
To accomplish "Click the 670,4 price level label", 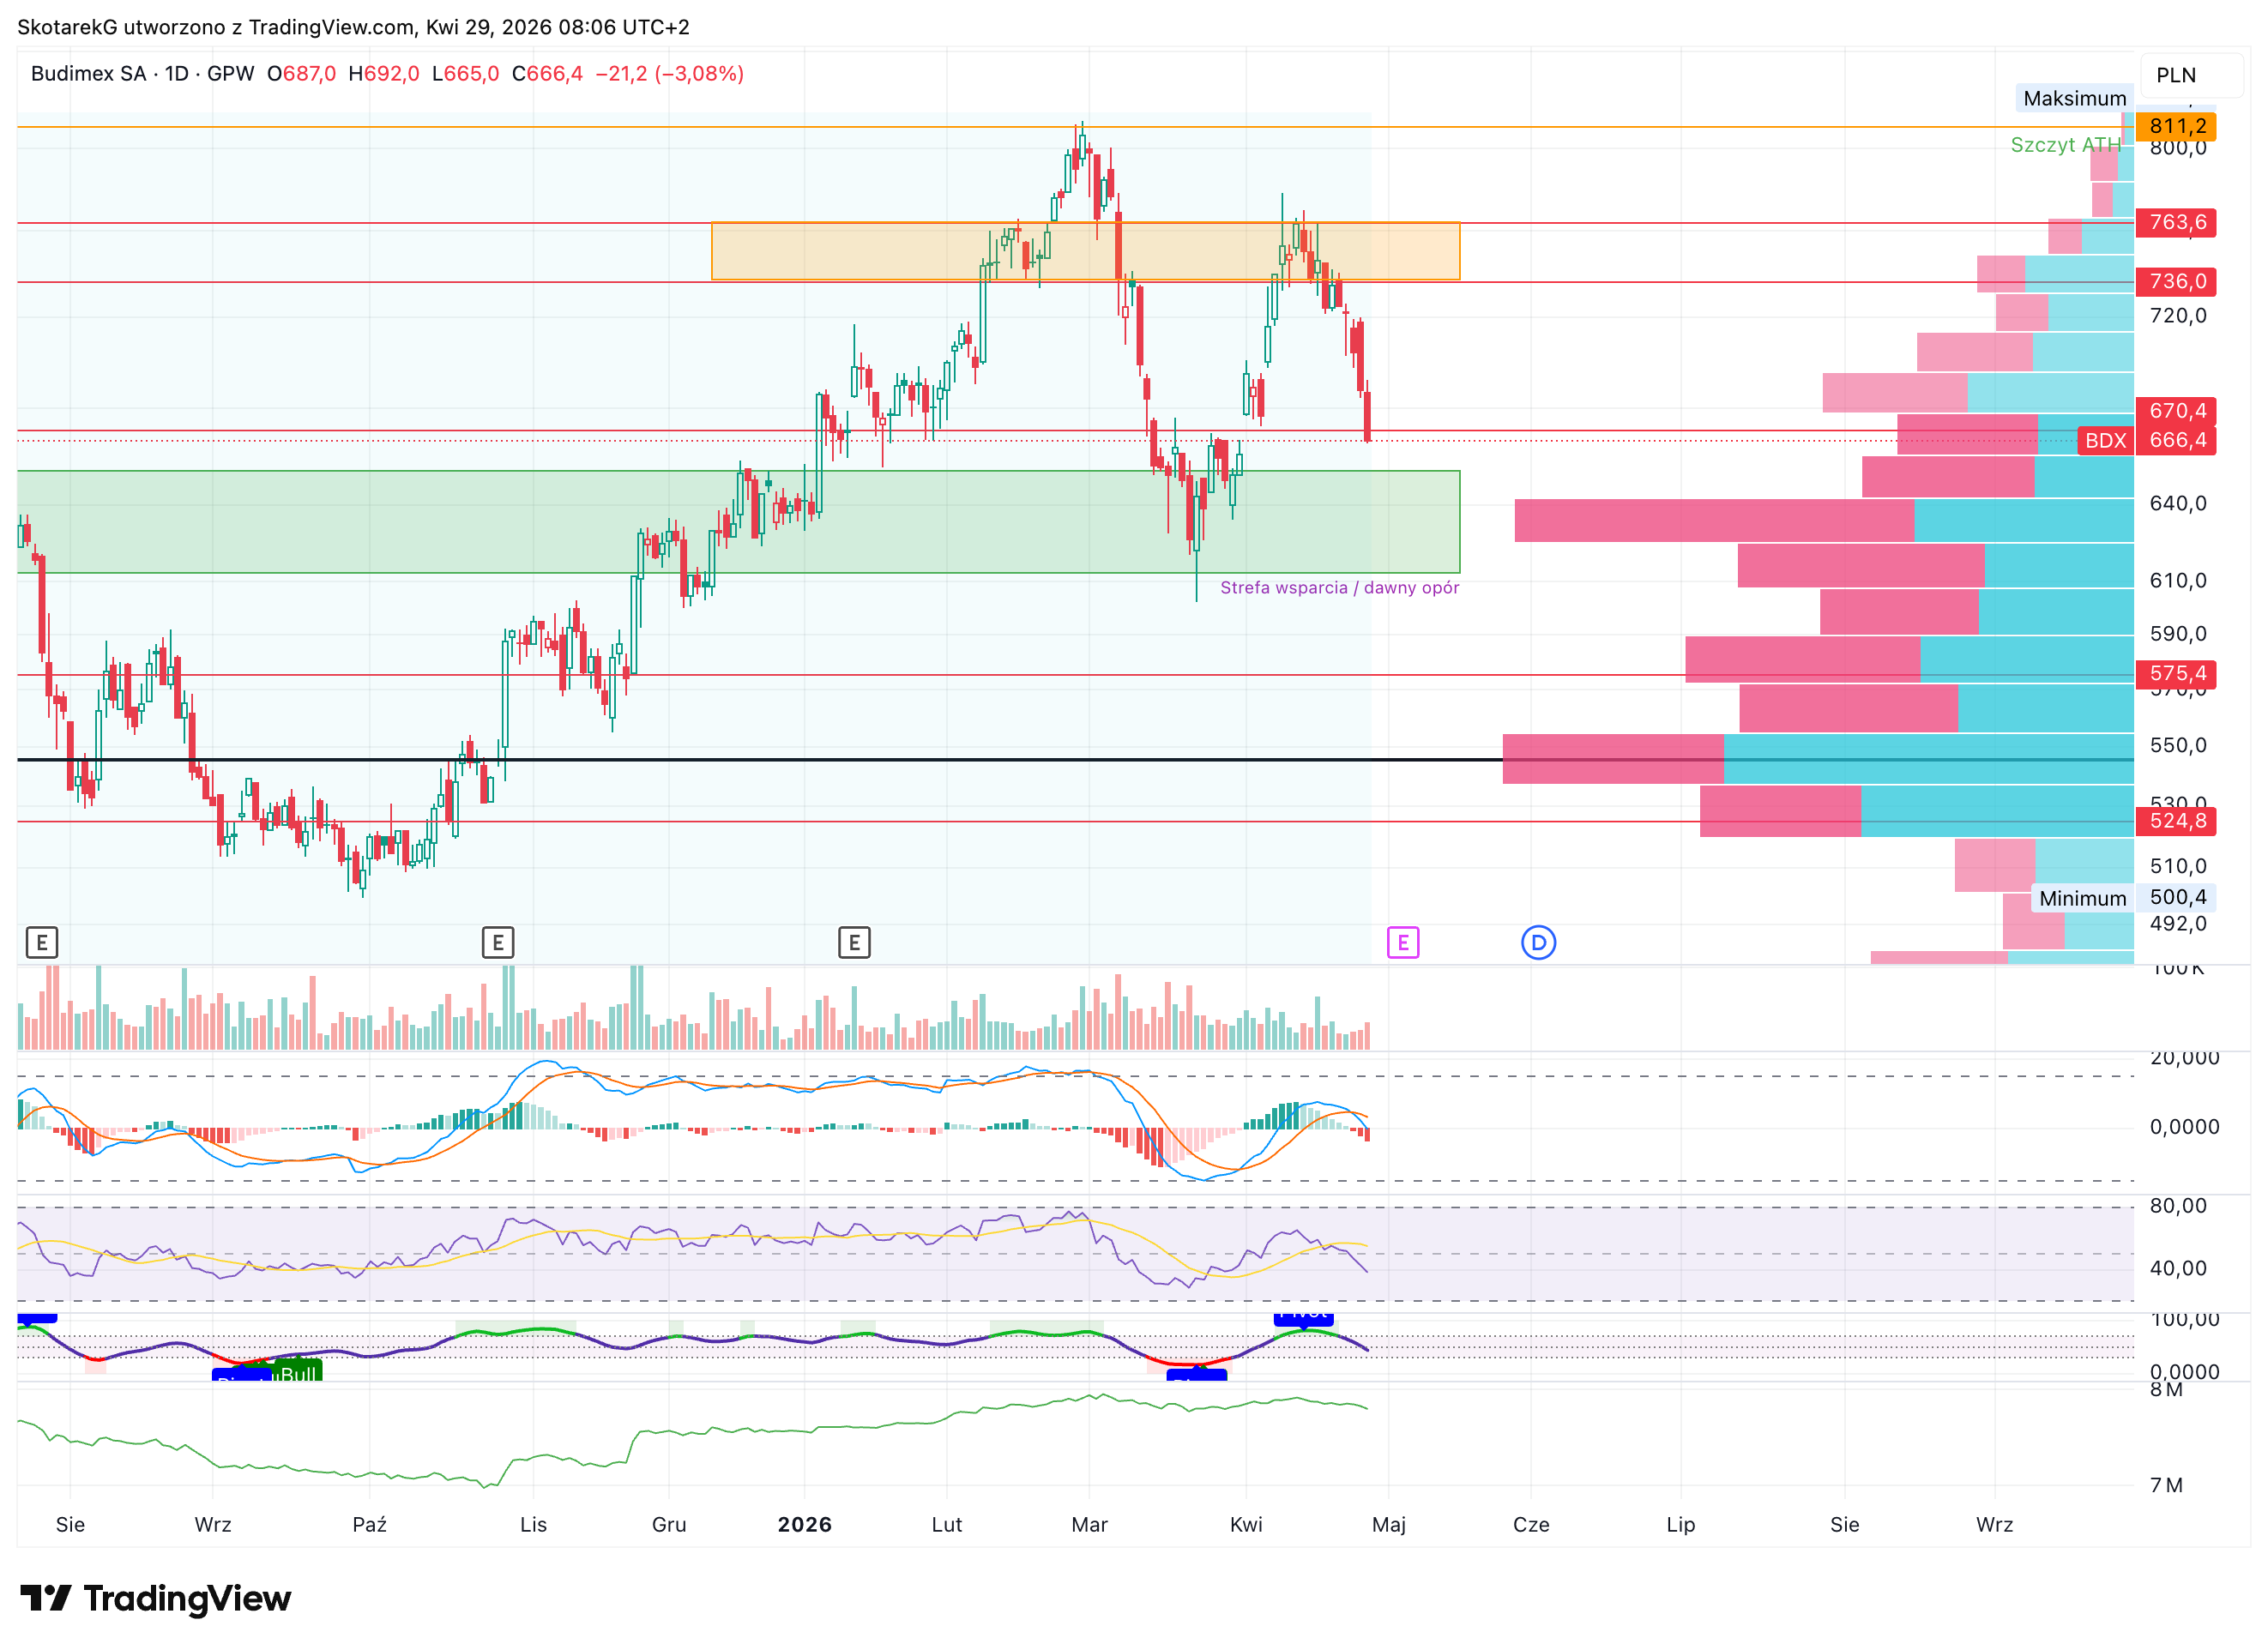I will coord(2176,410).
